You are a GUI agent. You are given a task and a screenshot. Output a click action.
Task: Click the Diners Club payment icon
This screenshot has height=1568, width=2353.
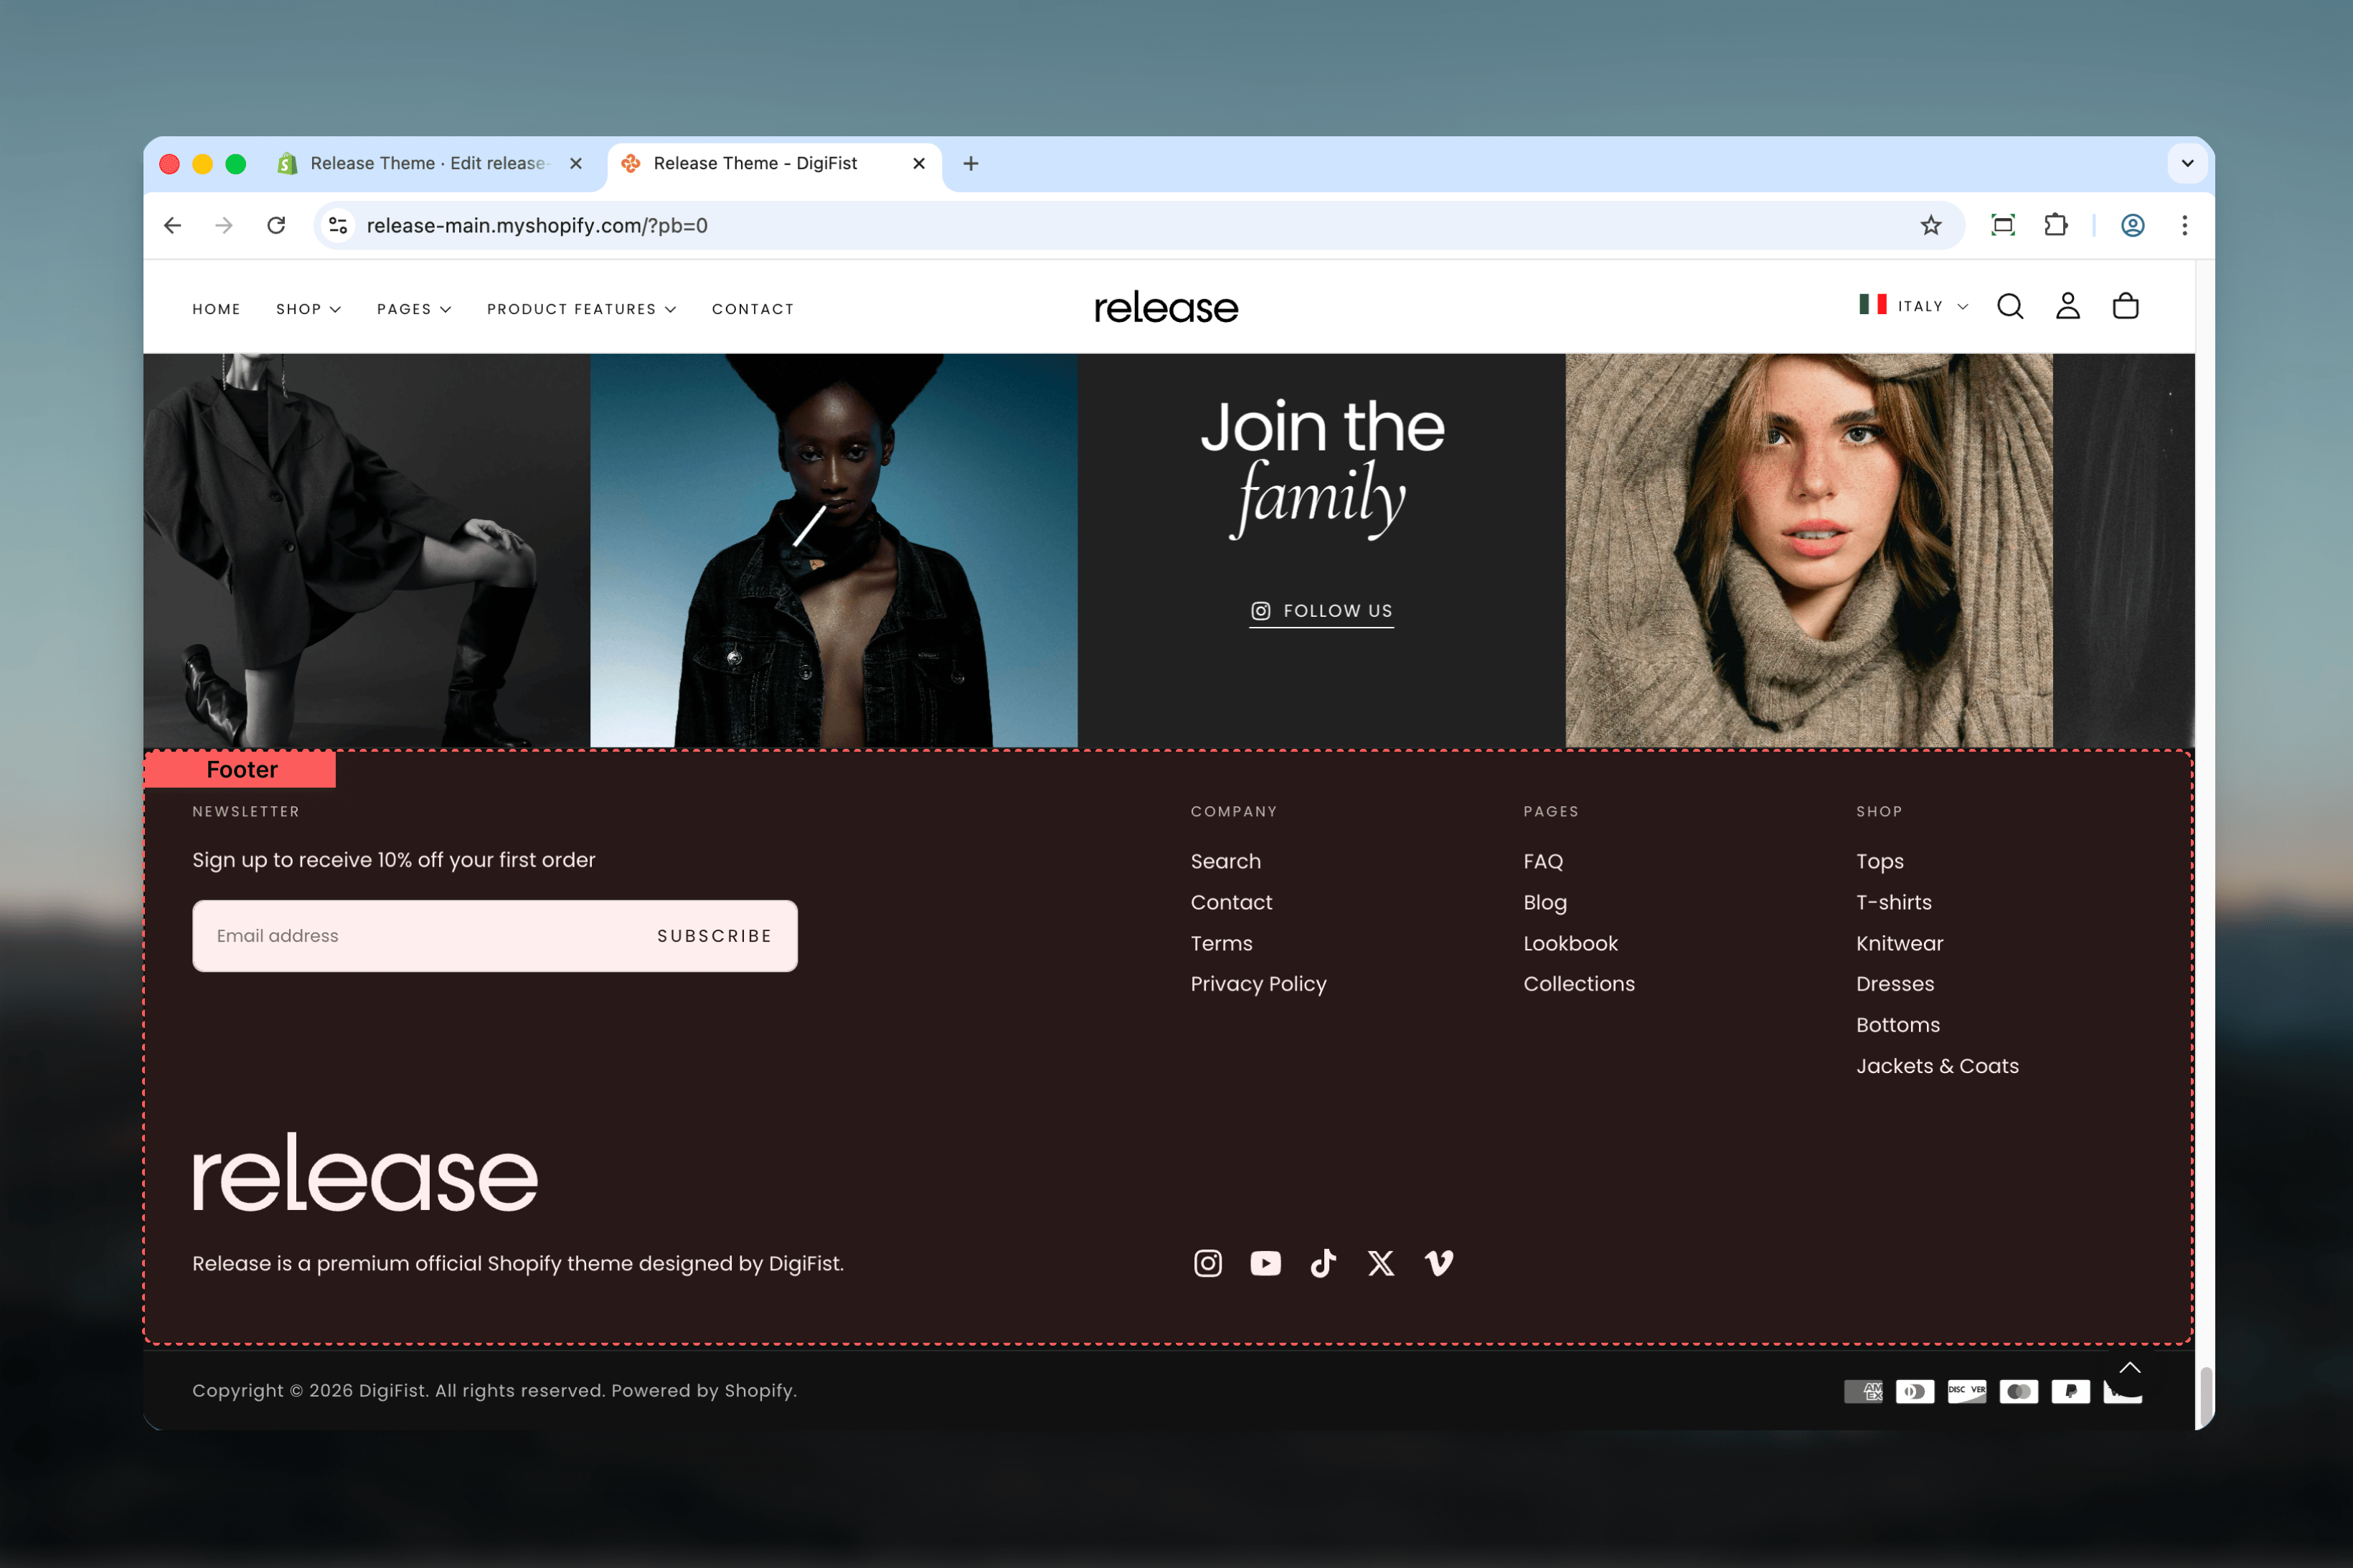point(1915,1391)
